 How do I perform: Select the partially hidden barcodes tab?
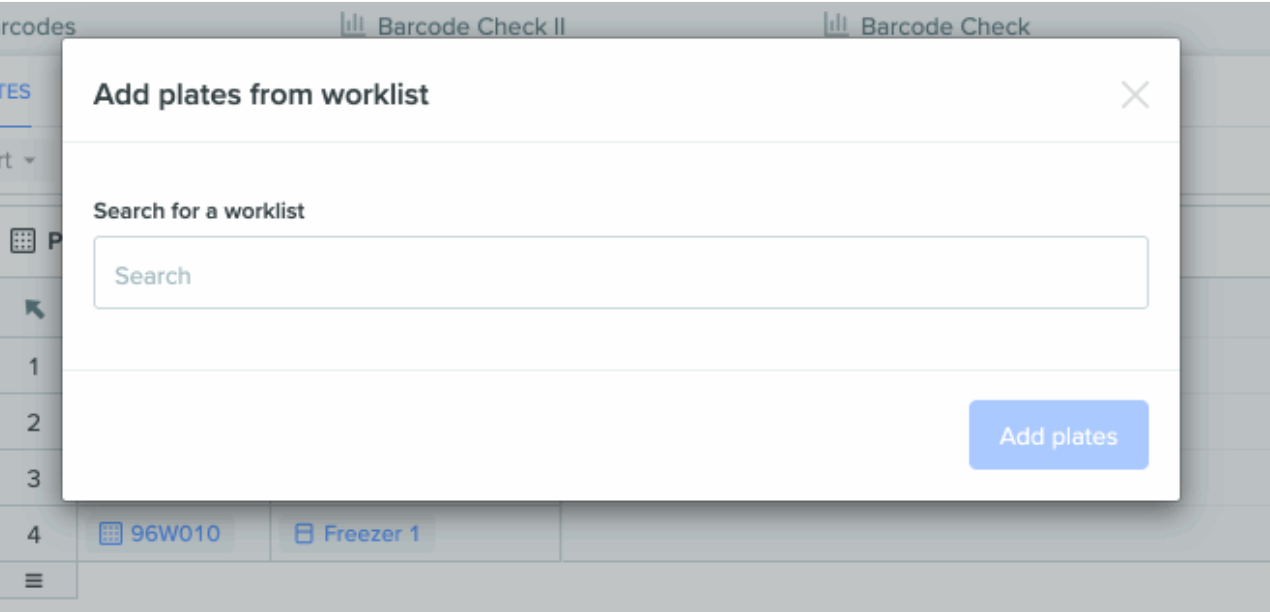coord(37,26)
